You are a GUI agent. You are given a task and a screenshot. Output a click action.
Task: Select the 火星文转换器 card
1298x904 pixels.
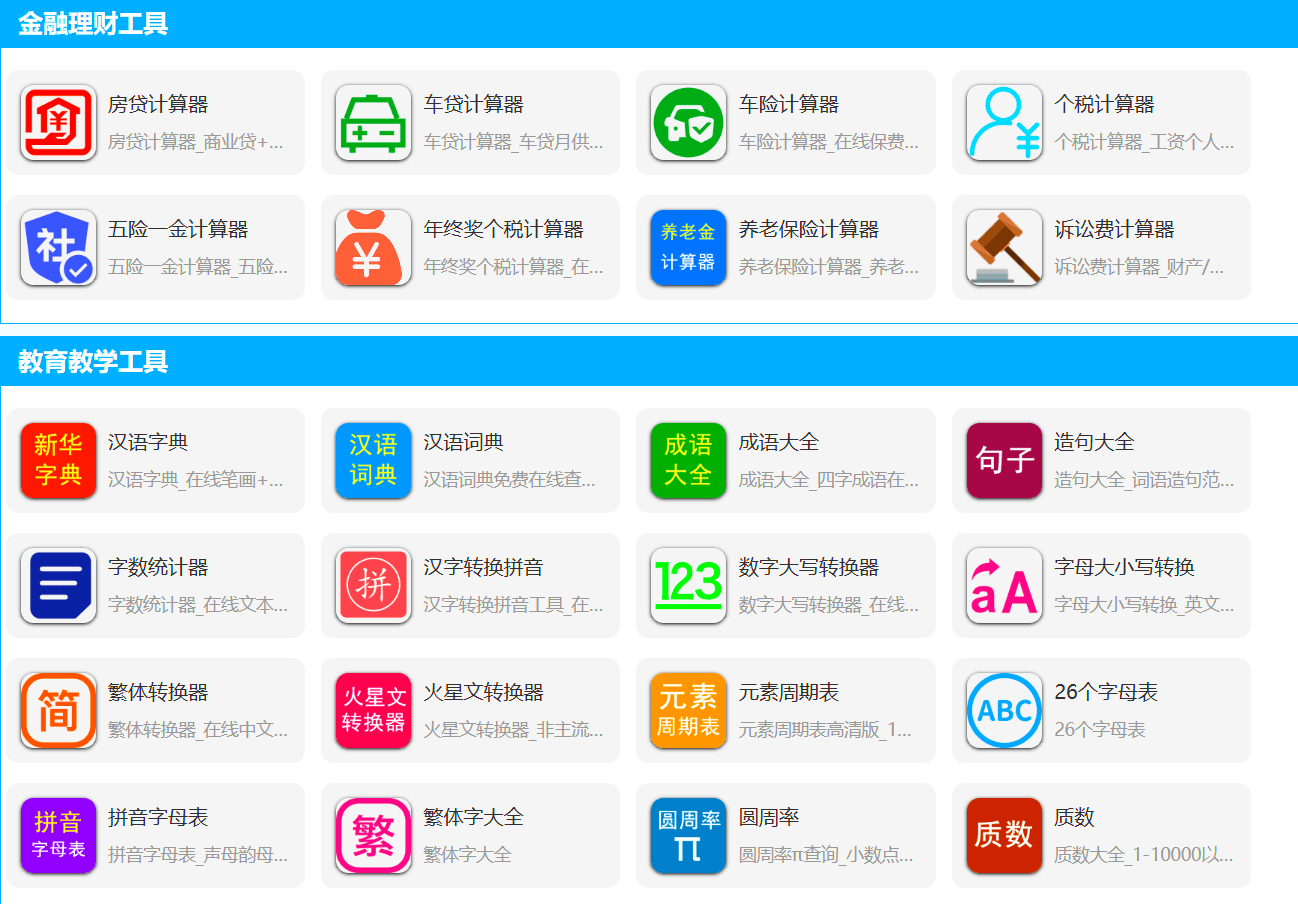(470, 711)
